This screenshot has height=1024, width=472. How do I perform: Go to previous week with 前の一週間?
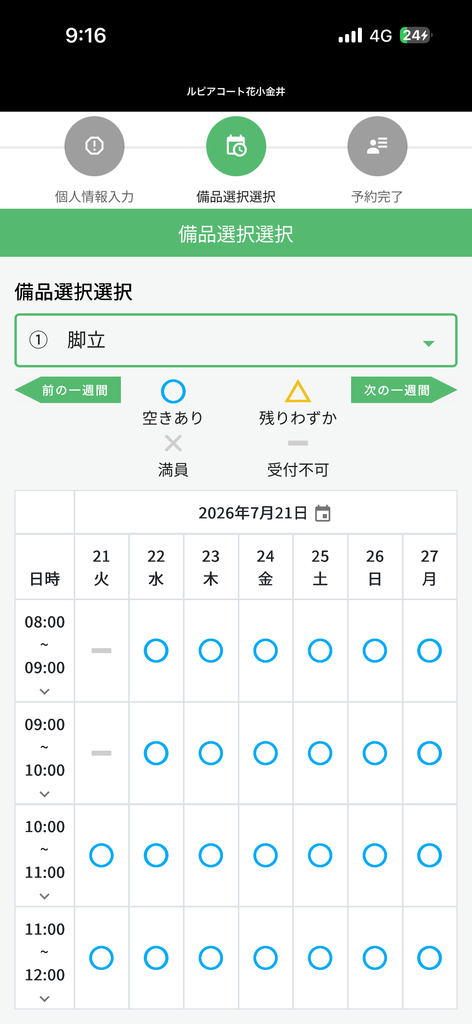68,391
